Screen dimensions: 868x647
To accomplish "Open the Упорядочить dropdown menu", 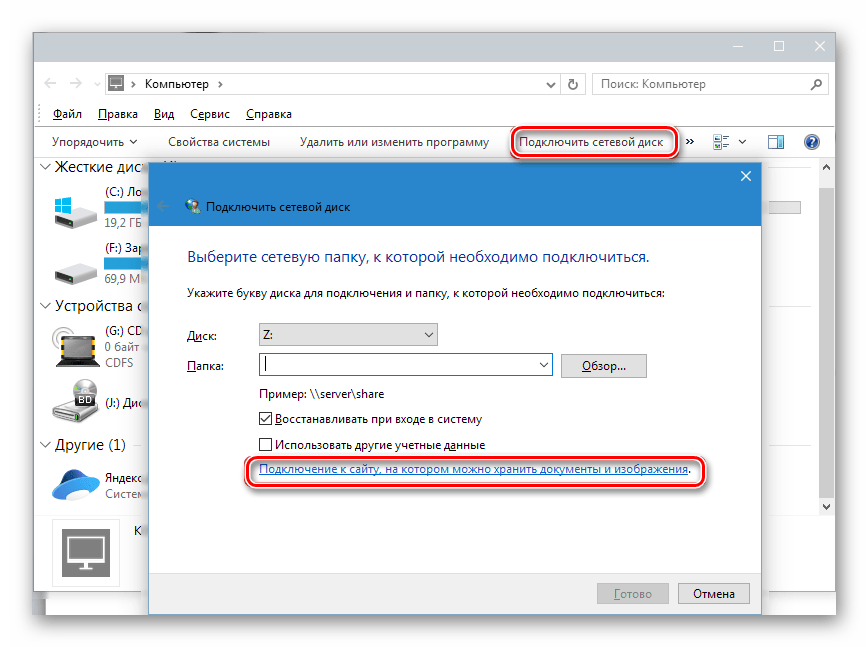I will (x=94, y=142).
